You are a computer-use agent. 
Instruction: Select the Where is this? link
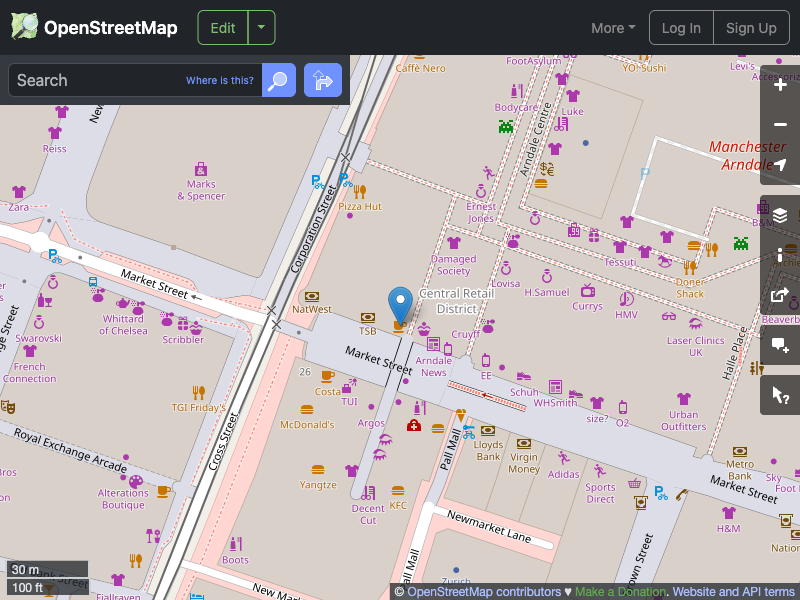219,80
